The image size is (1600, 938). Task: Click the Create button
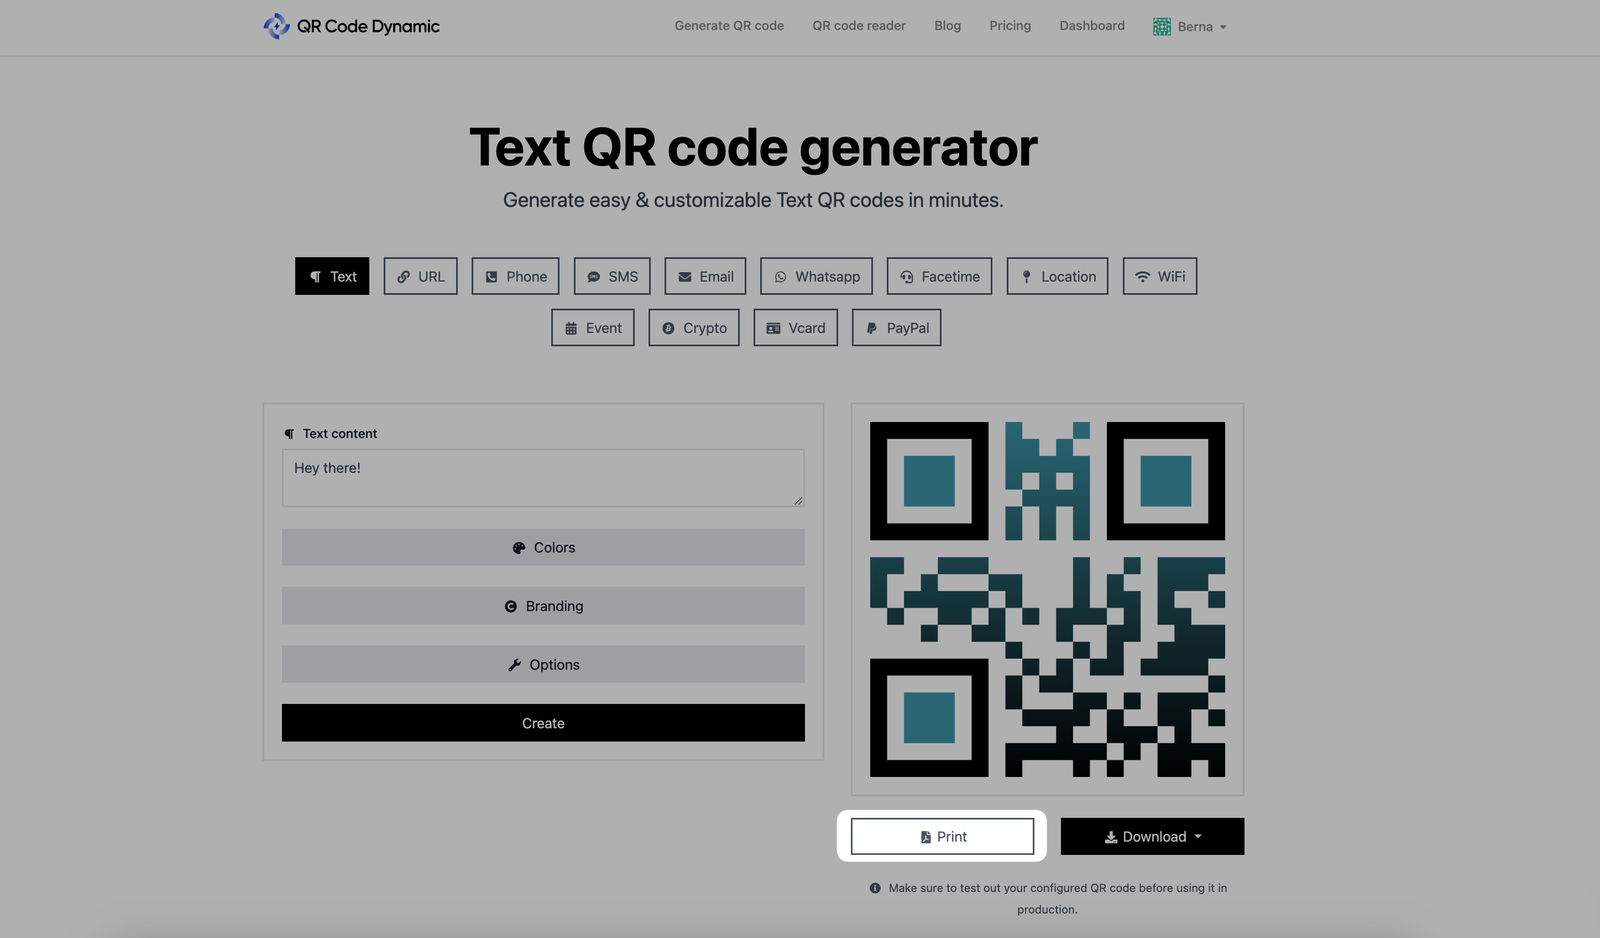(x=543, y=722)
